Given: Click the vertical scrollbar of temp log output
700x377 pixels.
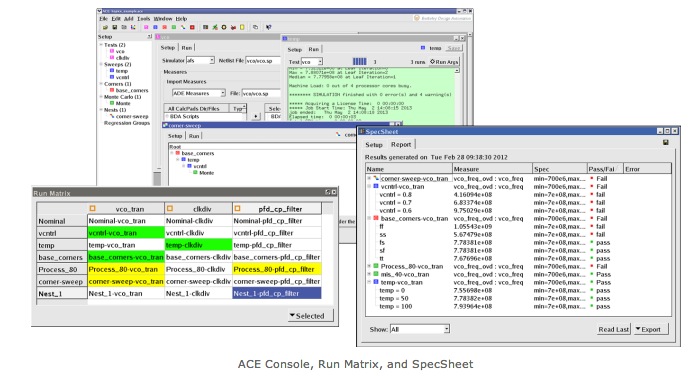Looking at the screenshot, I should (457, 96).
